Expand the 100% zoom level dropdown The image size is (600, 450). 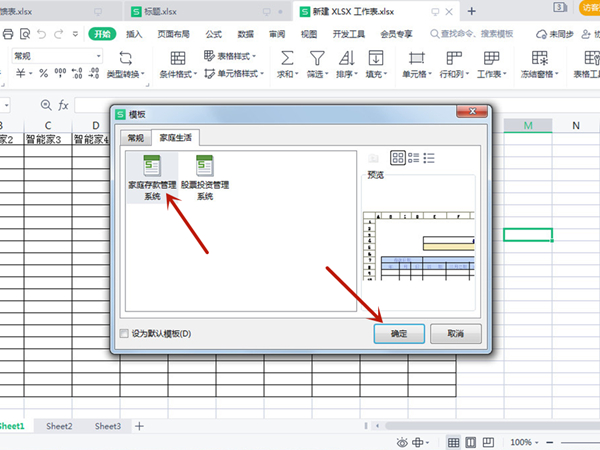(x=536, y=442)
